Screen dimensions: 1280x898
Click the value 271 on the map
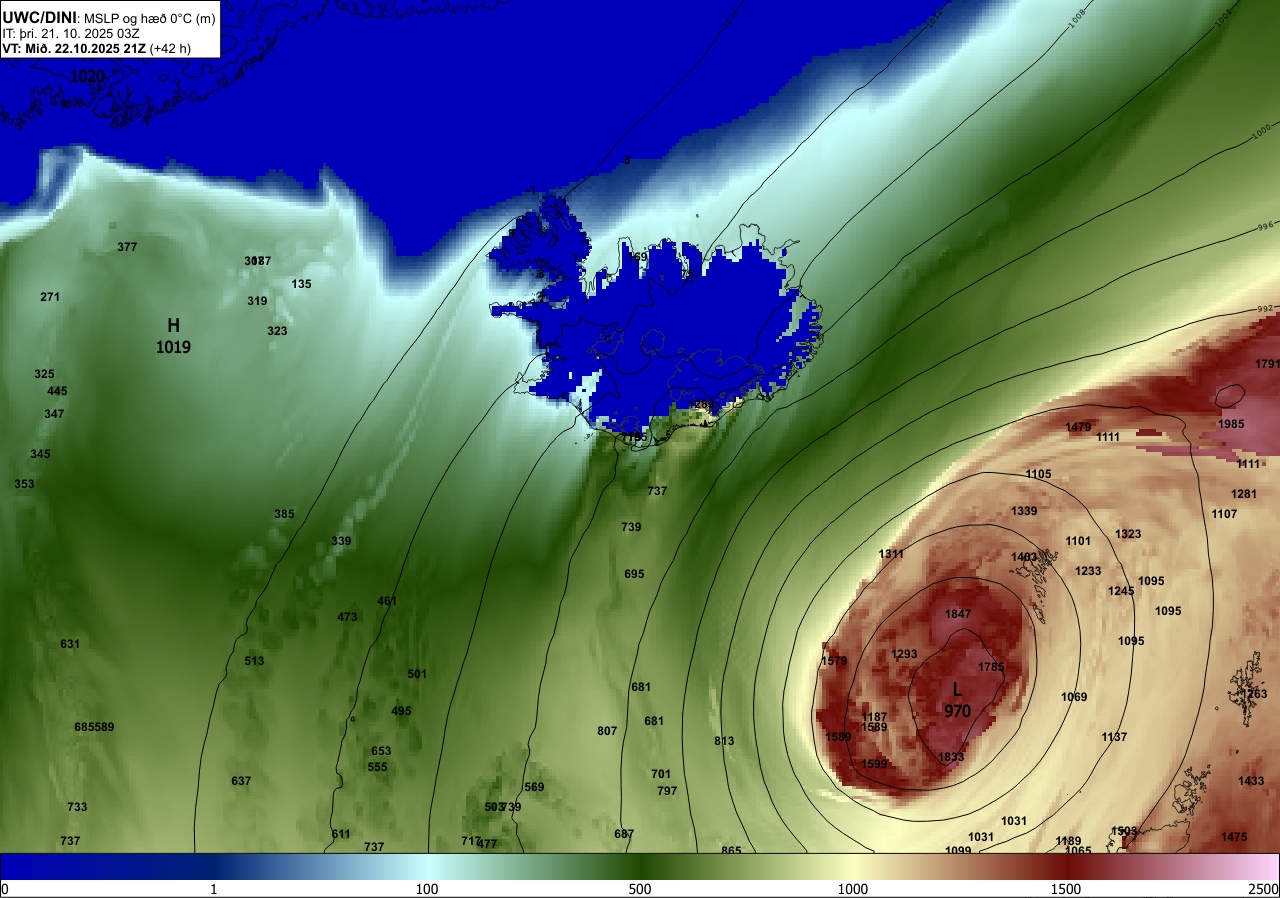click(x=50, y=297)
